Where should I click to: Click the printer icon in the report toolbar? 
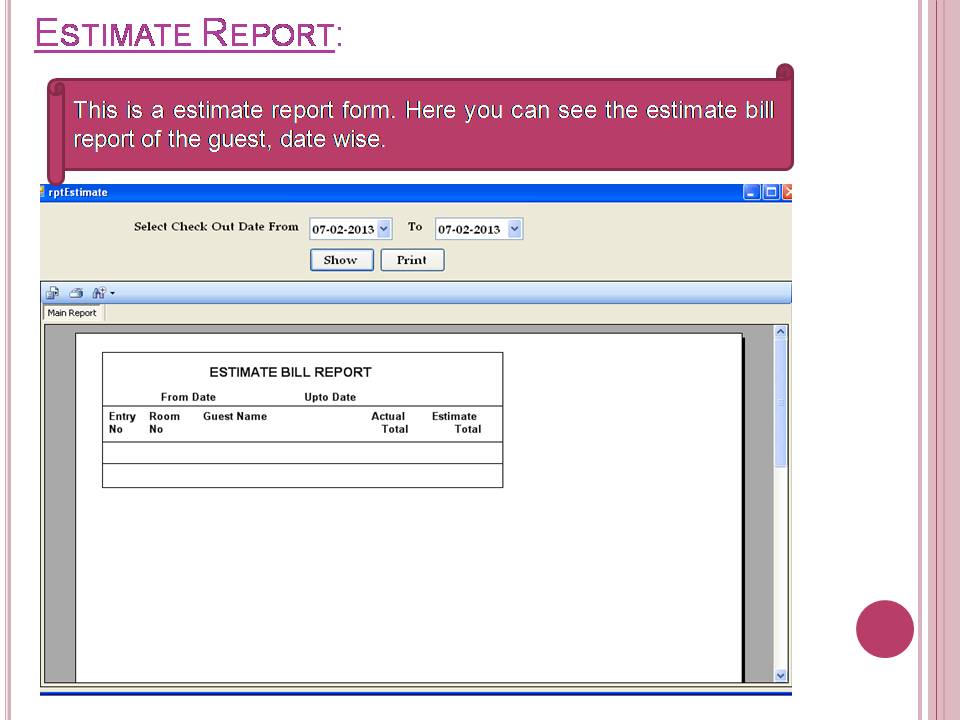[x=76, y=293]
